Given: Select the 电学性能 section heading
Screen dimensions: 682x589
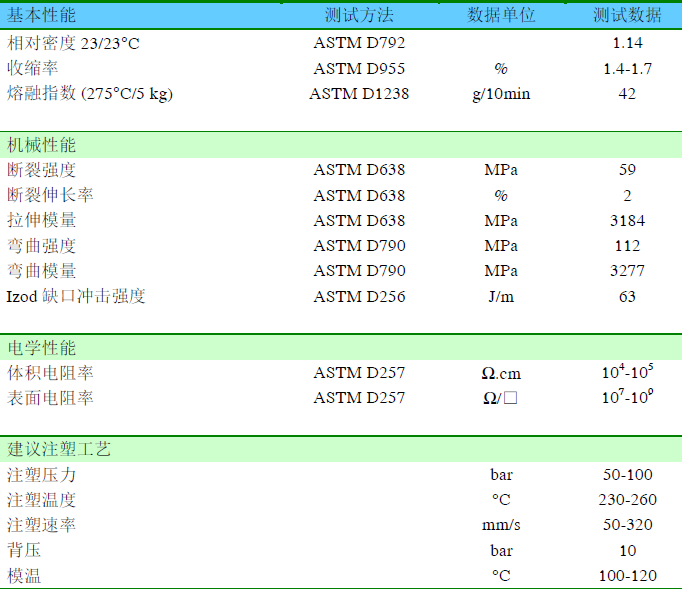Looking at the screenshot, I should 41,348.
